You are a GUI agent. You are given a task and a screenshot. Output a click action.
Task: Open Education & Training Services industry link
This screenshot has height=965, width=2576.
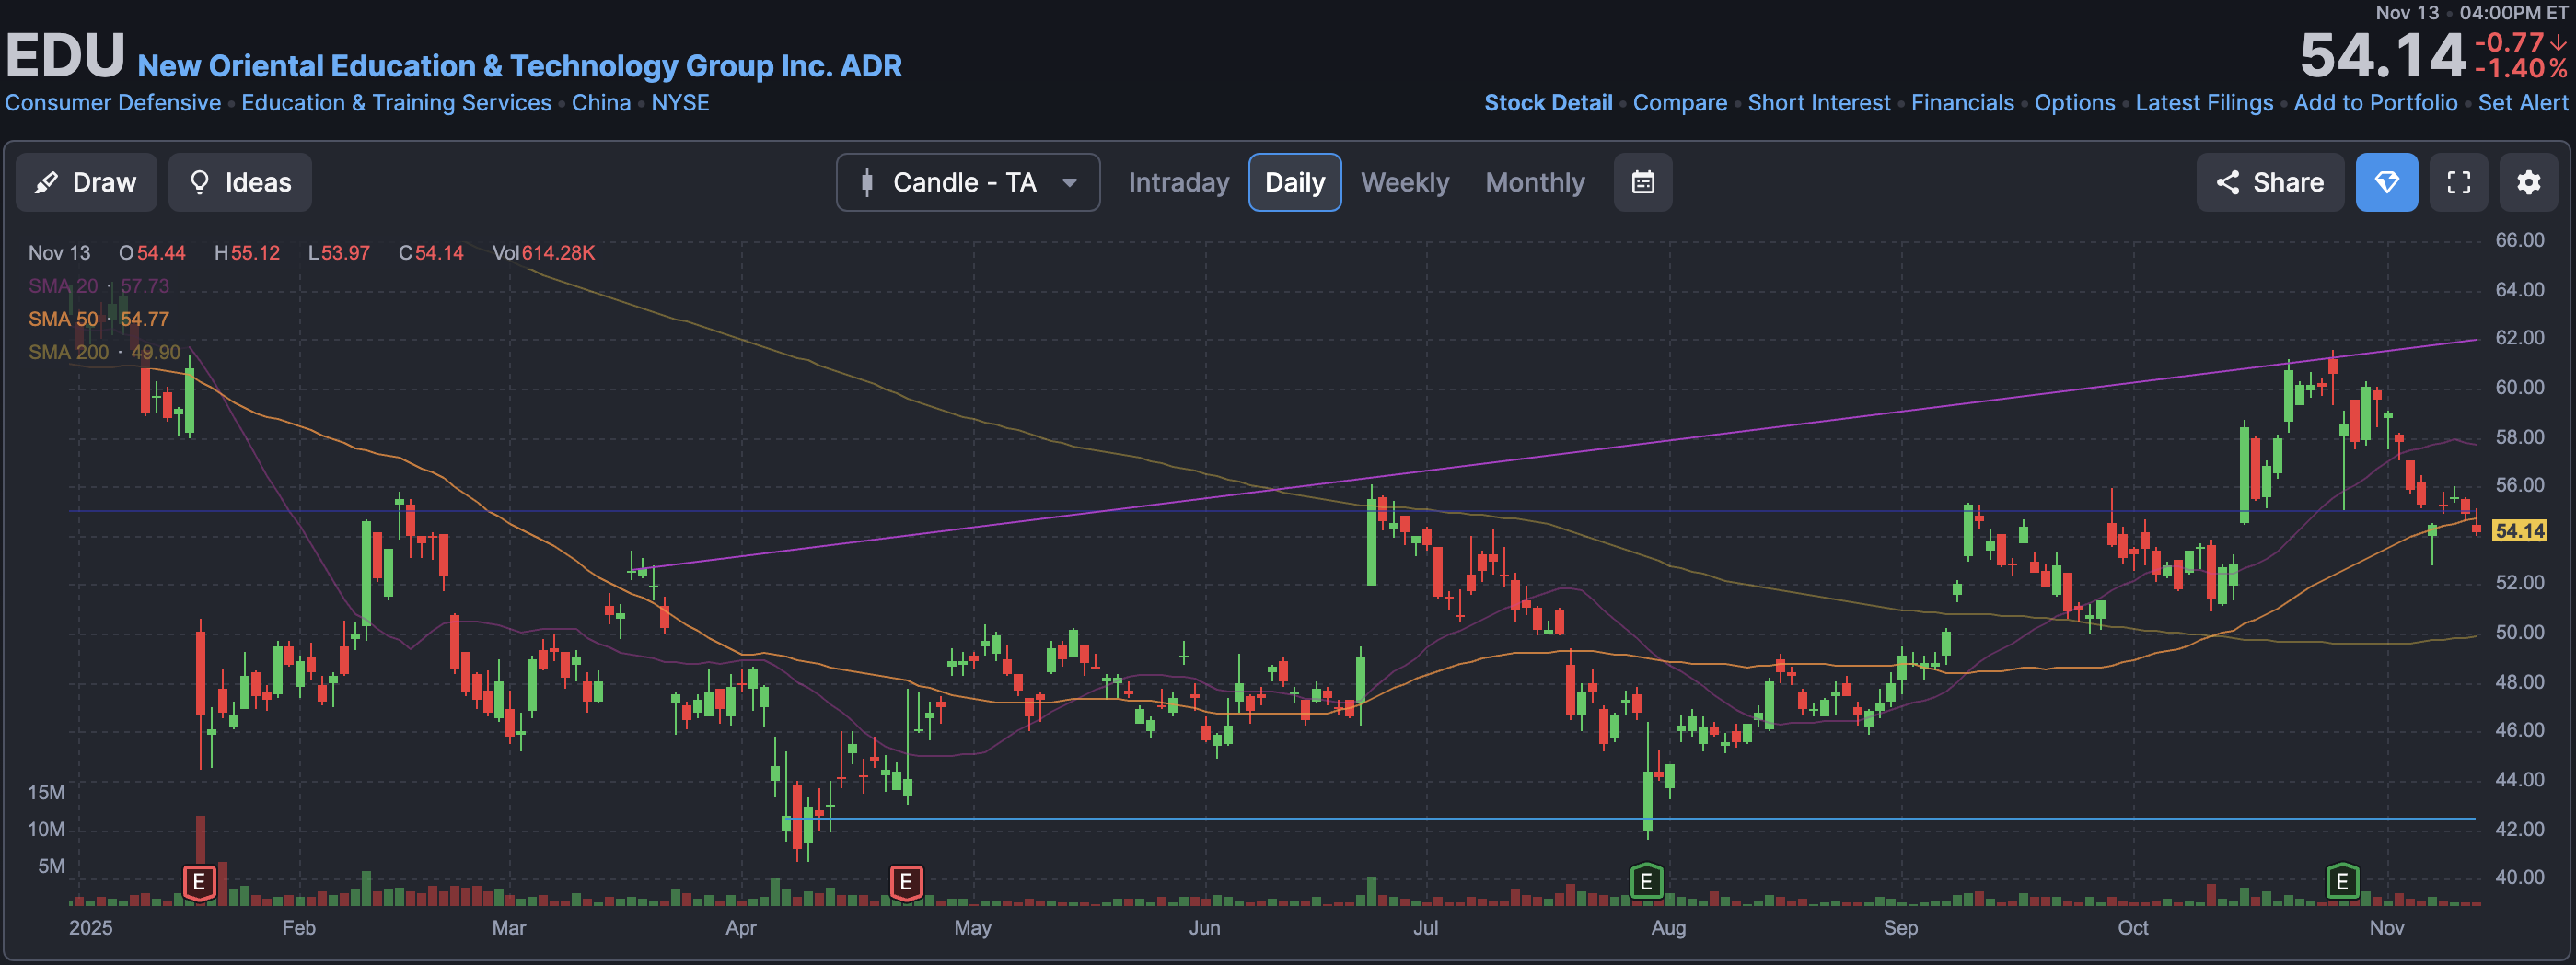(x=396, y=103)
